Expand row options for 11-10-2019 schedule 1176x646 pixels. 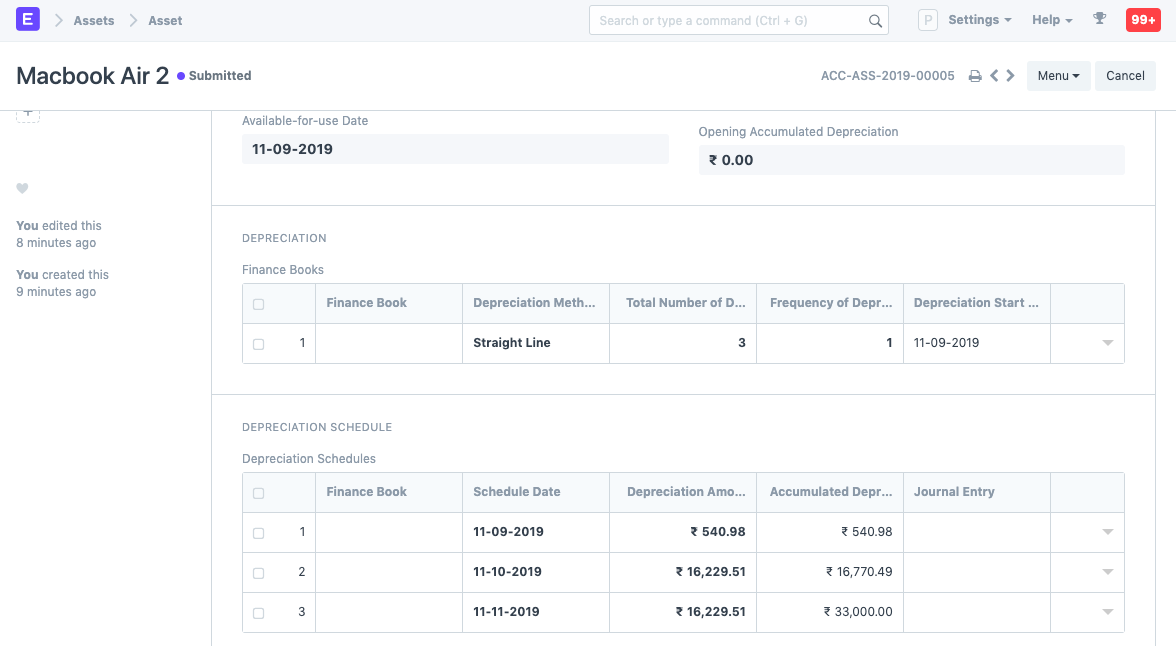[1107, 572]
